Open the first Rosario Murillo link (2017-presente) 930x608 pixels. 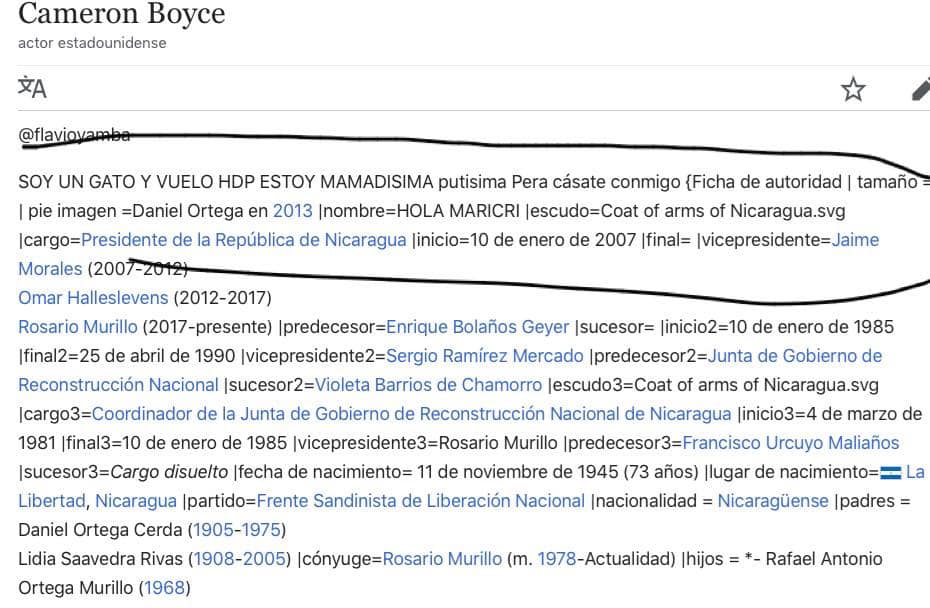[78, 327]
